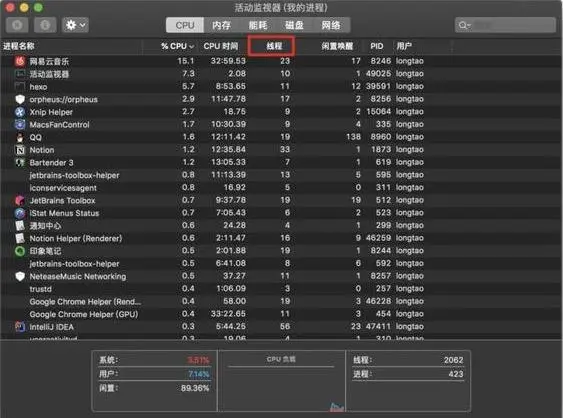
Task: Click the green zoom window button
Action: 38,7
